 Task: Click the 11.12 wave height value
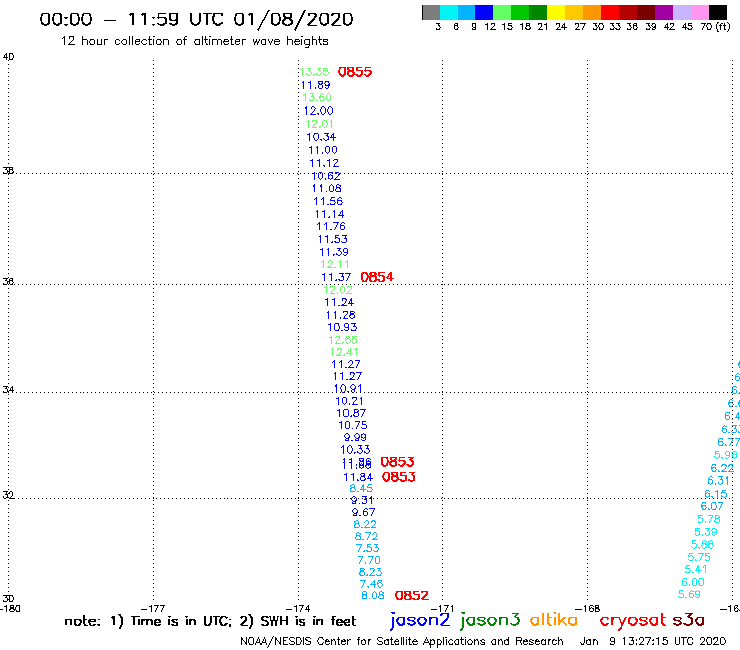(x=324, y=163)
